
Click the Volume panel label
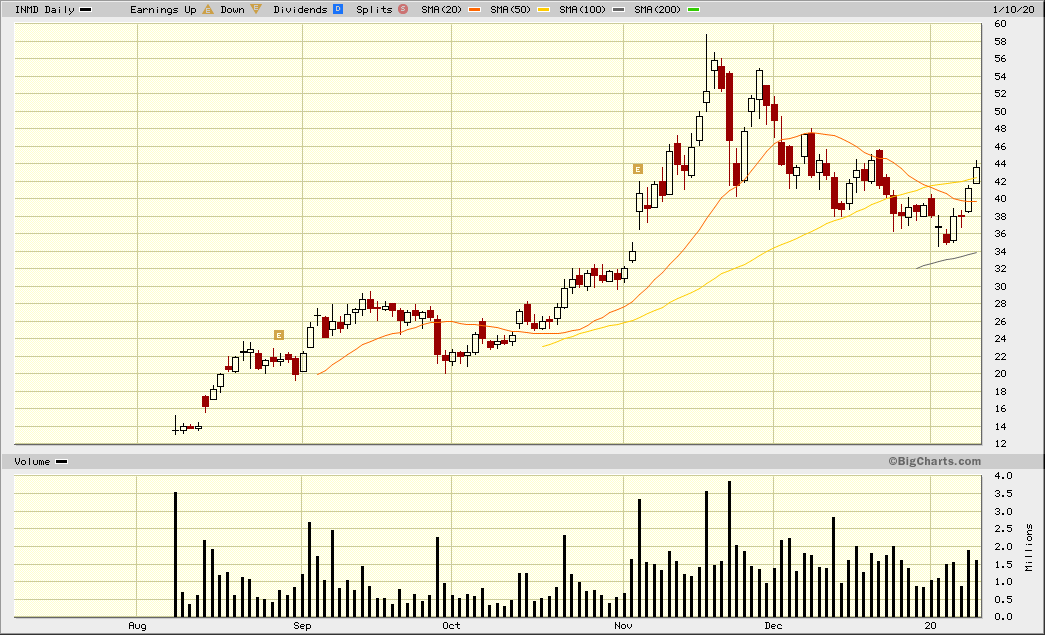[32, 462]
